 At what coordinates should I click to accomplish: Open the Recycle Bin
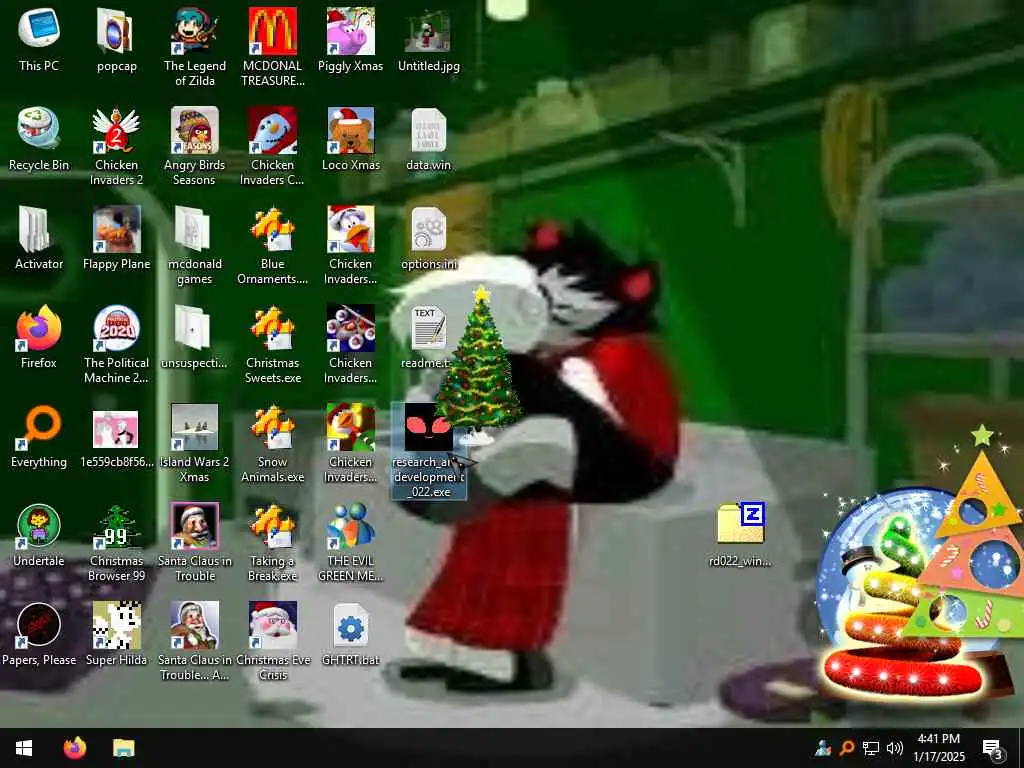(x=39, y=138)
